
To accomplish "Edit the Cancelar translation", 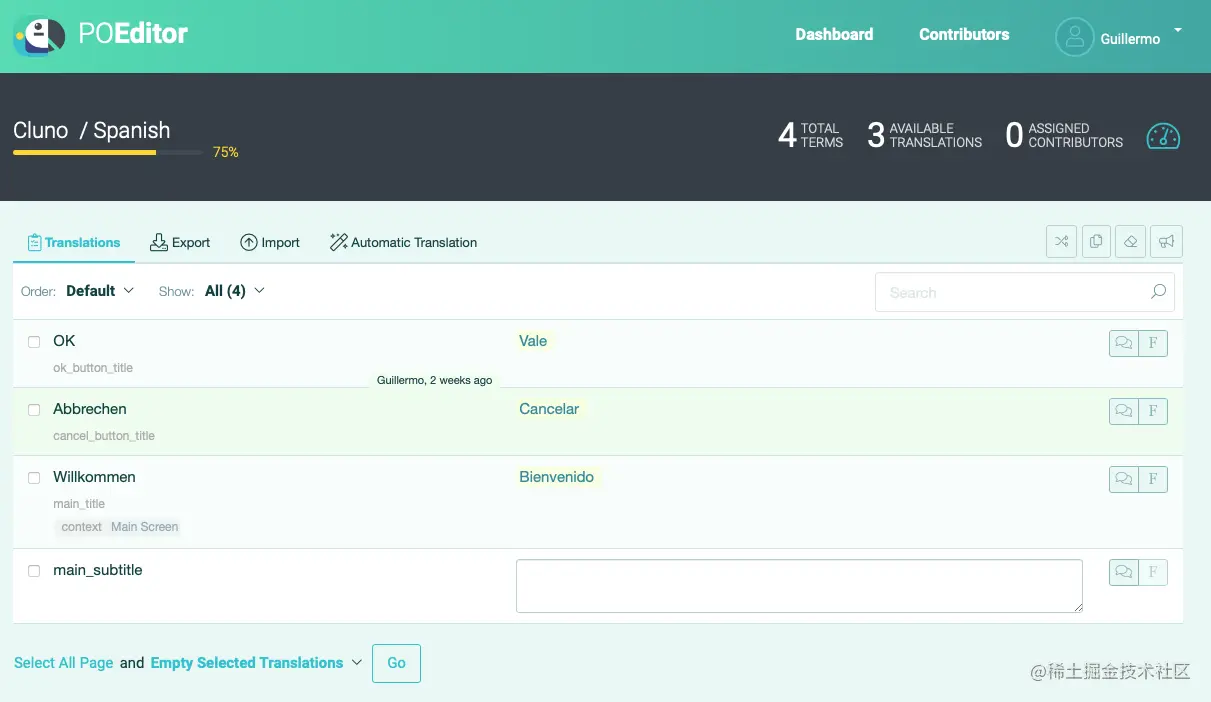I will (549, 409).
